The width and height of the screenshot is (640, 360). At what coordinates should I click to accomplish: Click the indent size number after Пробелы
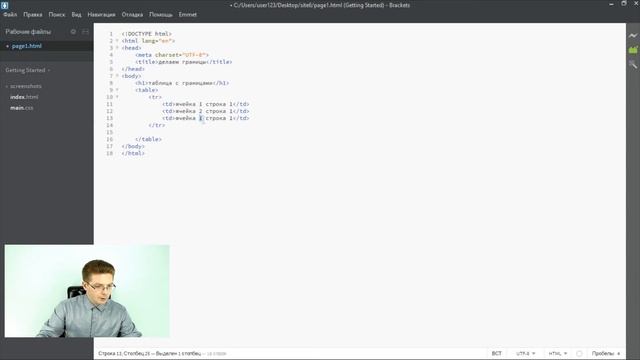pyautogui.click(x=619, y=353)
